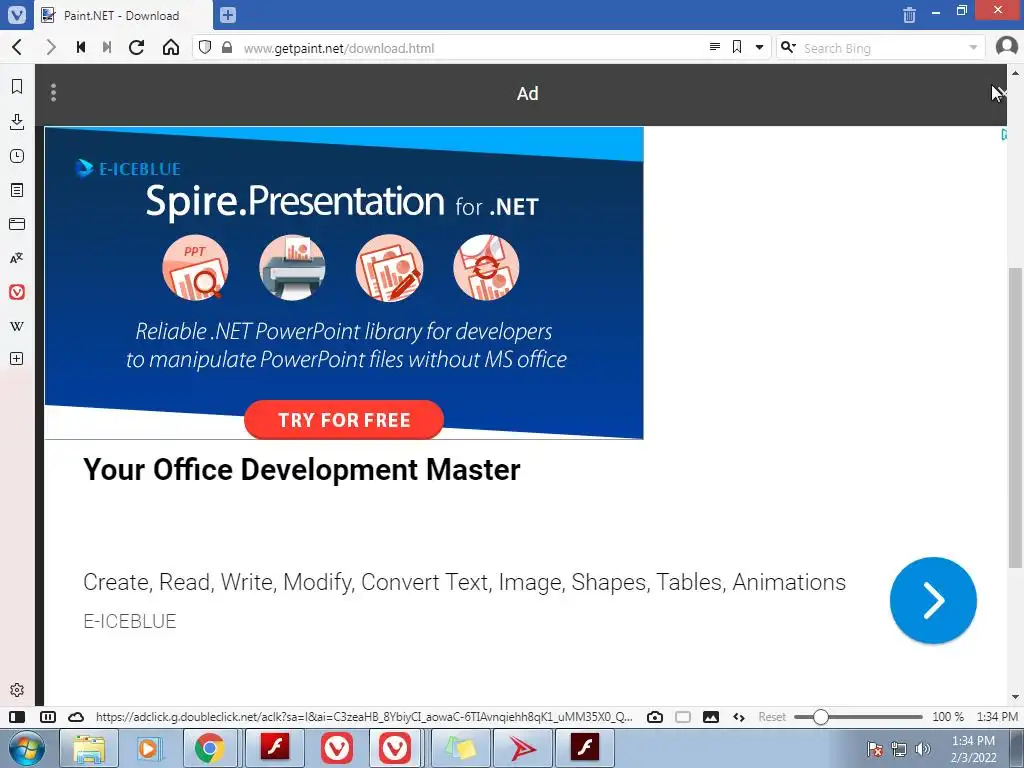1024x768 pixels.
Task: Open the volume control in tray
Action: [923, 749]
